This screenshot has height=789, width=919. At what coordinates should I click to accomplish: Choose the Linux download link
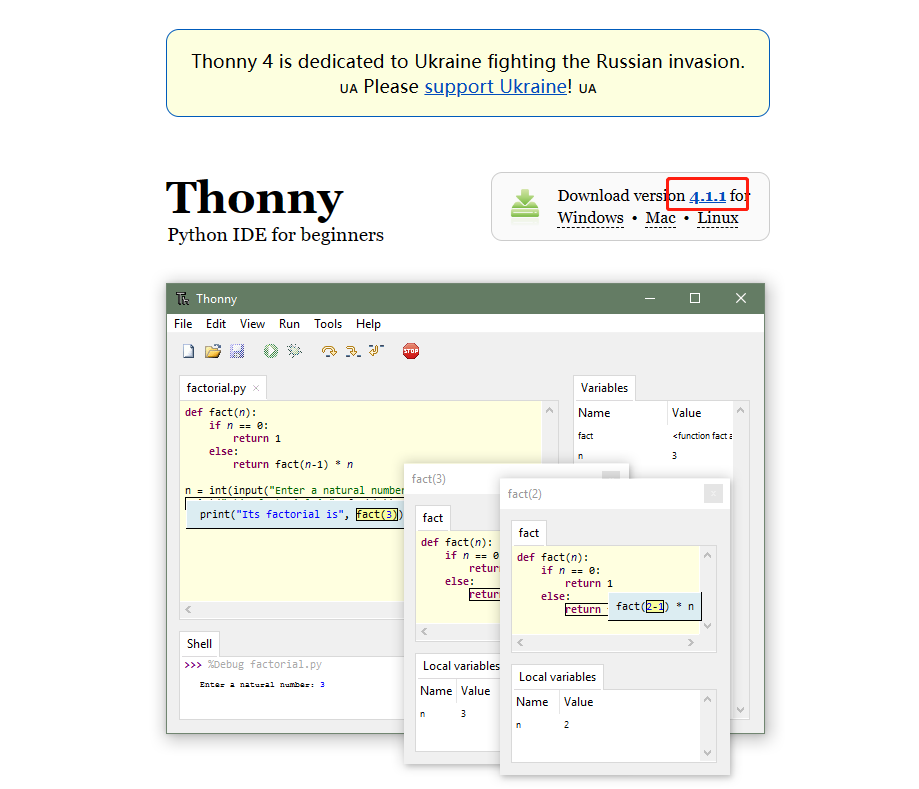[x=717, y=217]
